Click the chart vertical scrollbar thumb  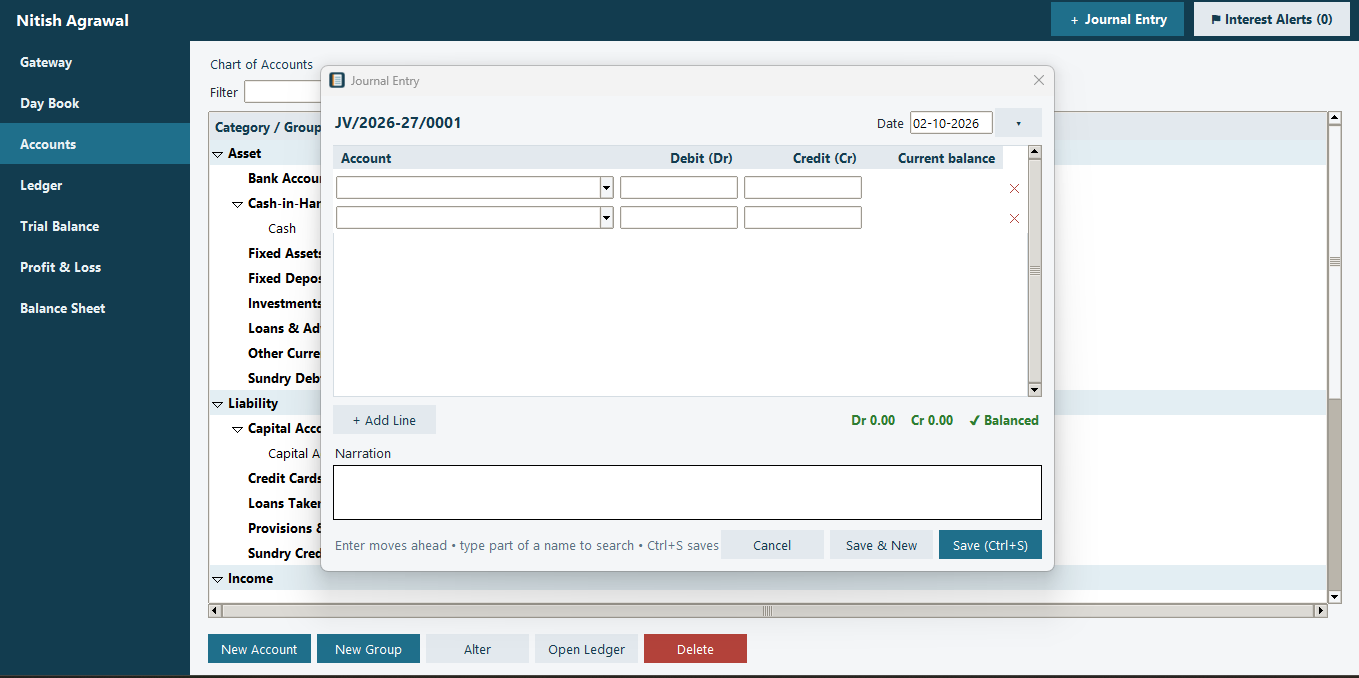point(1334,261)
